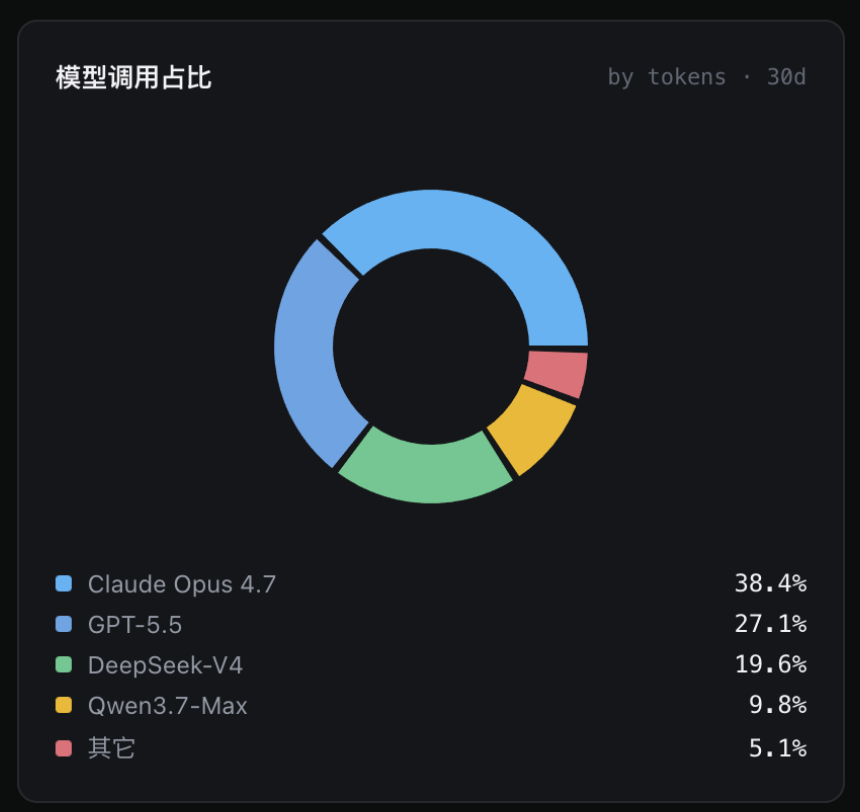860x812 pixels.
Task: Click the red 其它 chart slice
Action: click(x=557, y=373)
